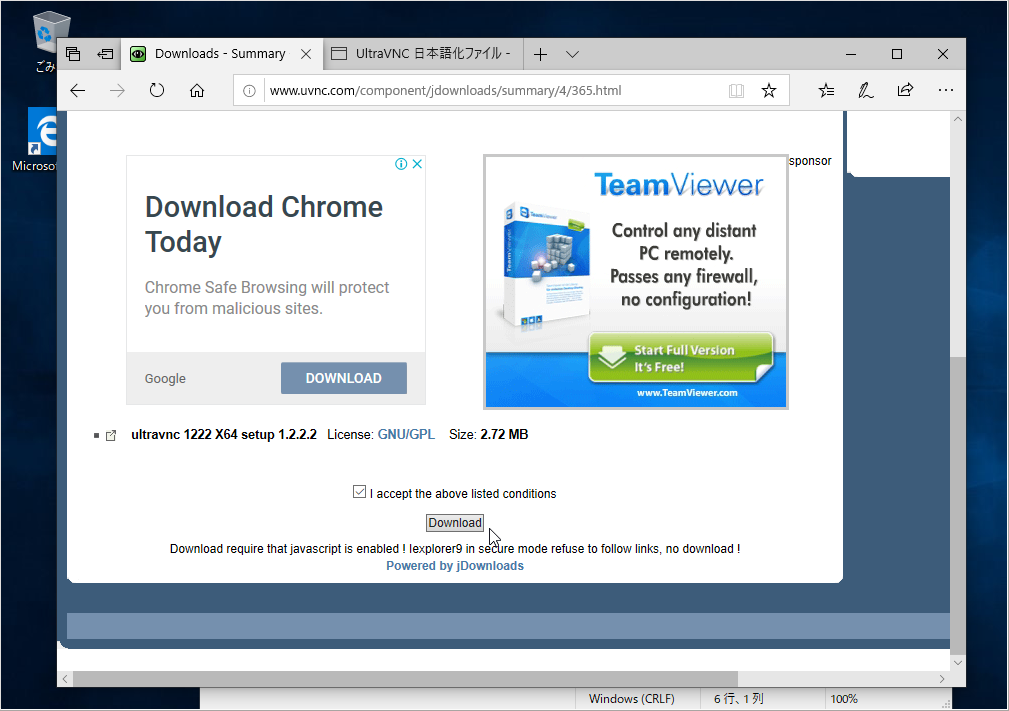Viewport: 1009px width, 711px height.
Task: Uncheck I accept the above conditions
Action: (x=360, y=492)
